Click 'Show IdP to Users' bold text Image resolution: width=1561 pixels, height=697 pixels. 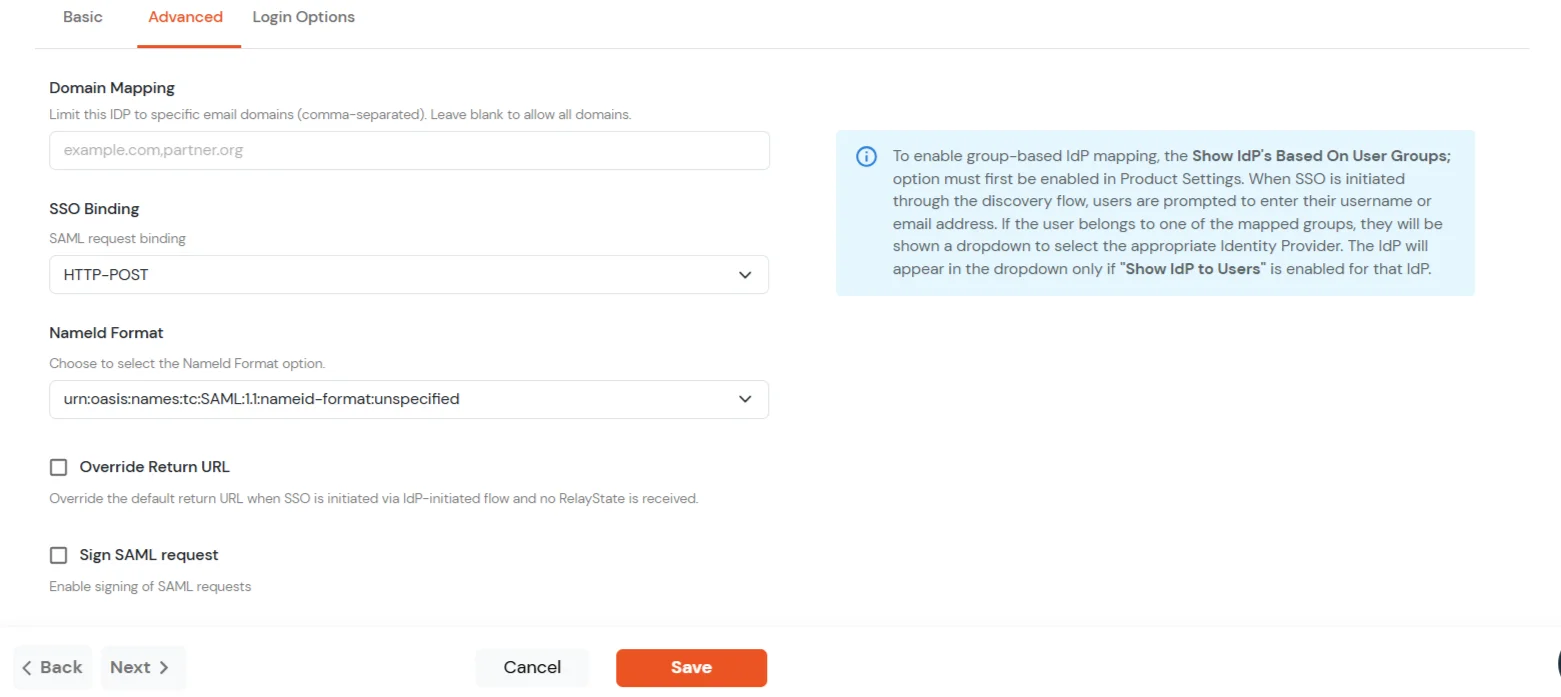[x=1192, y=269]
